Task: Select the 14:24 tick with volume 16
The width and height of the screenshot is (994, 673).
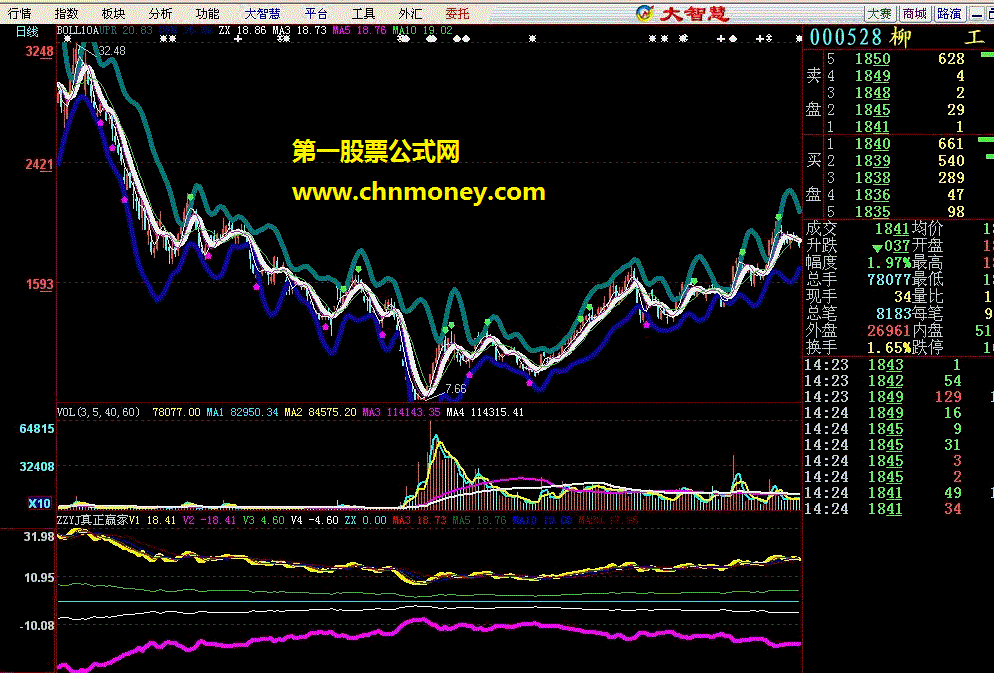Action: [x=885, y=413]
